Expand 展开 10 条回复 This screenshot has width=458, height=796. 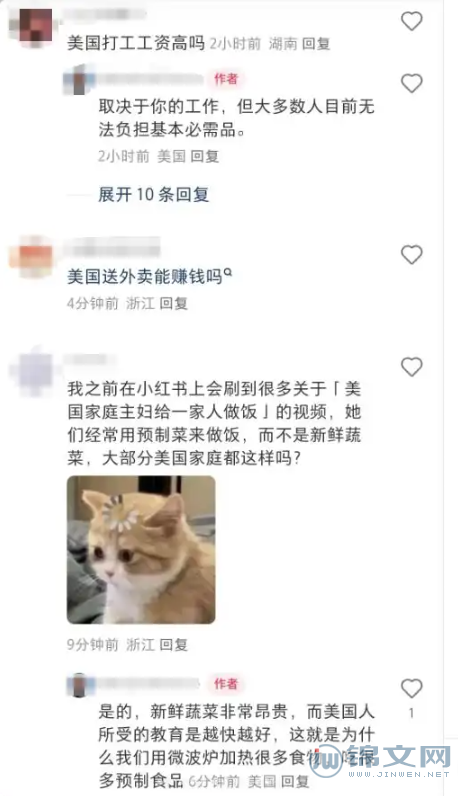(153, 194)
